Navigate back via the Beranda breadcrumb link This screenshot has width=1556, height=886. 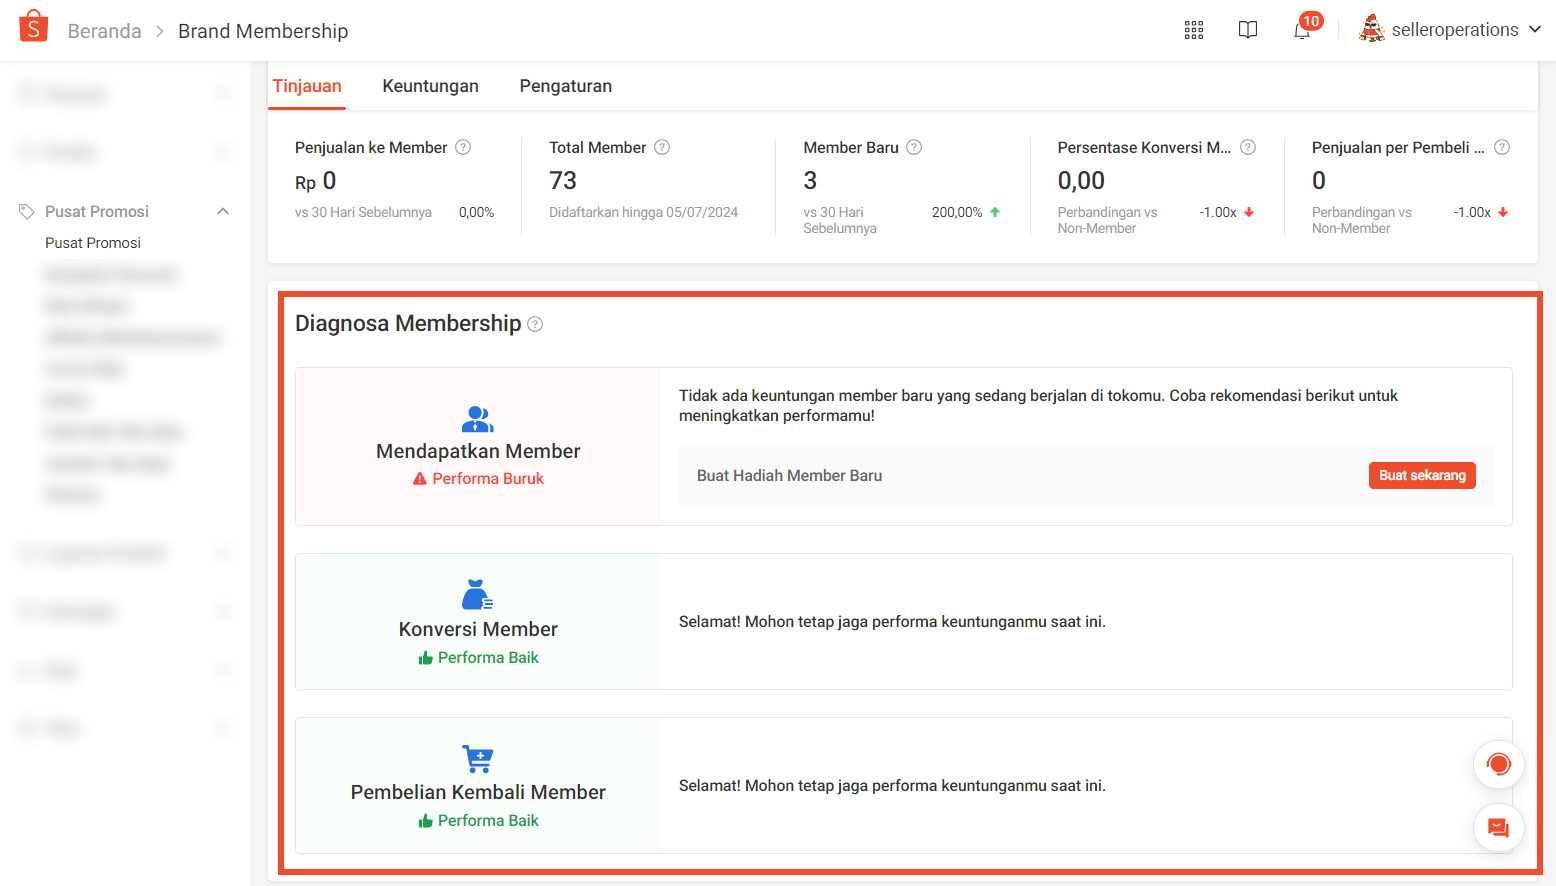pyautogui.click(x=104, y=31)
